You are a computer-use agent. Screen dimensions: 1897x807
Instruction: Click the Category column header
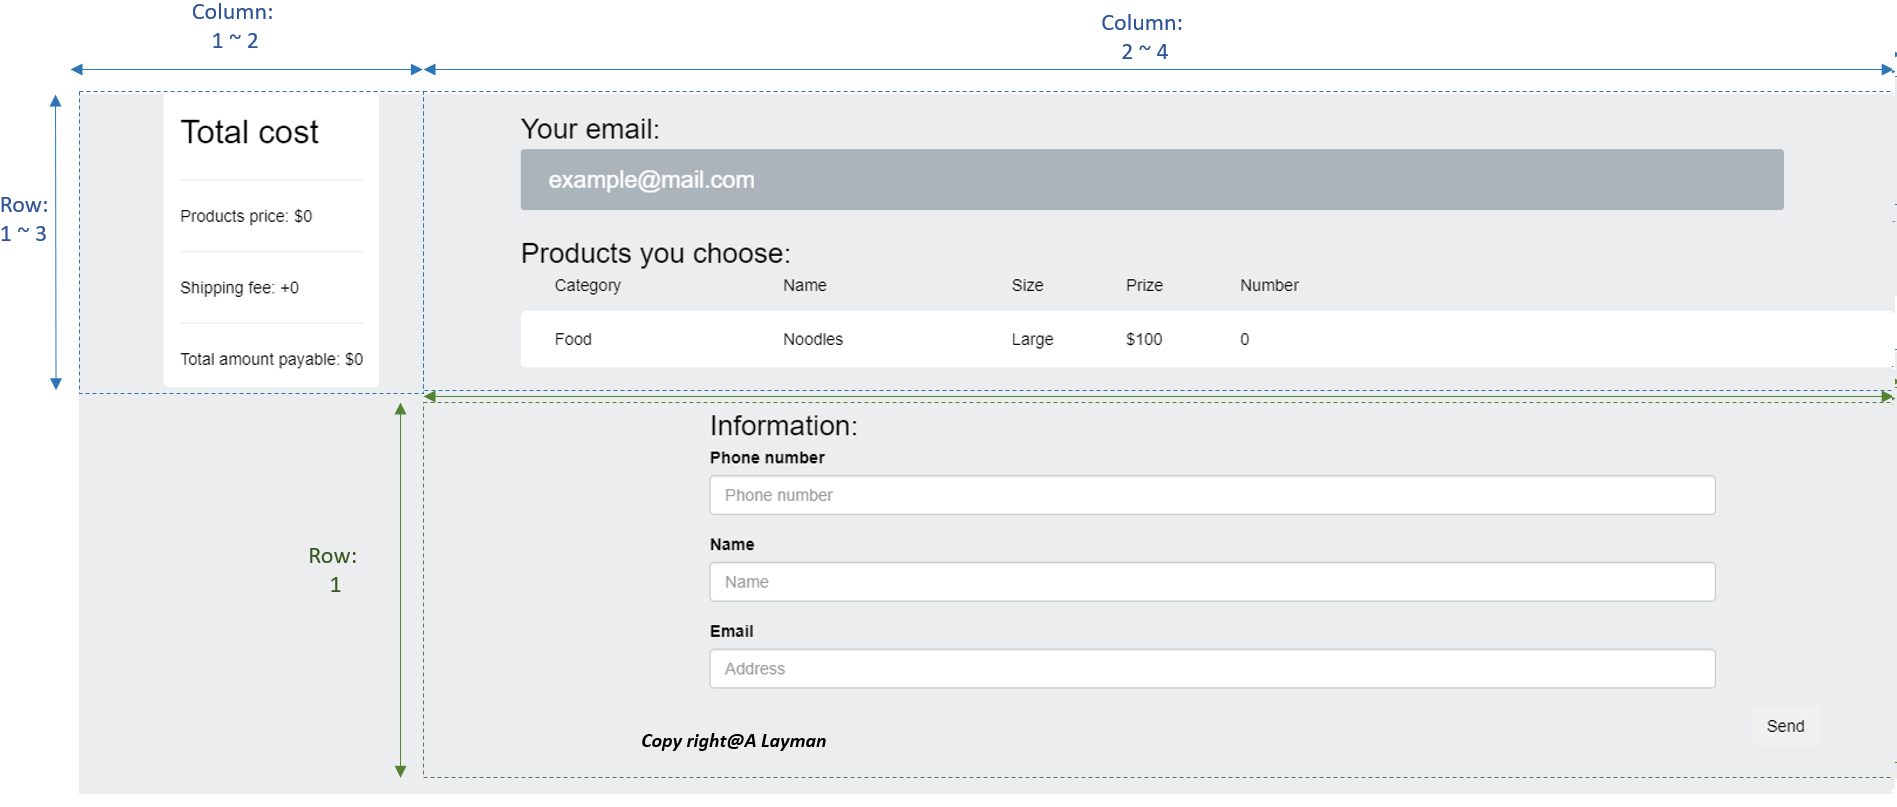coord(587,285)
